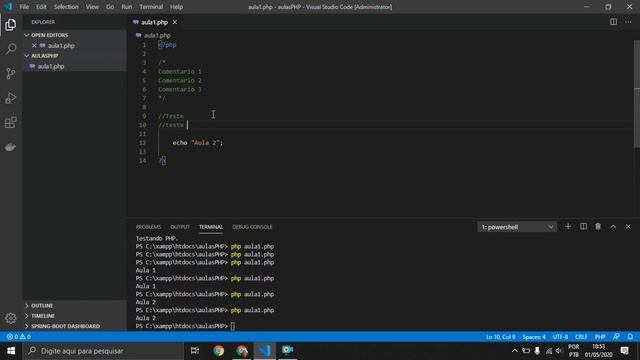This screenshot has height=360, width=640.
Task: Switch to the Debug Console tab
Action: pyautogui.click(x=252, y=227)
